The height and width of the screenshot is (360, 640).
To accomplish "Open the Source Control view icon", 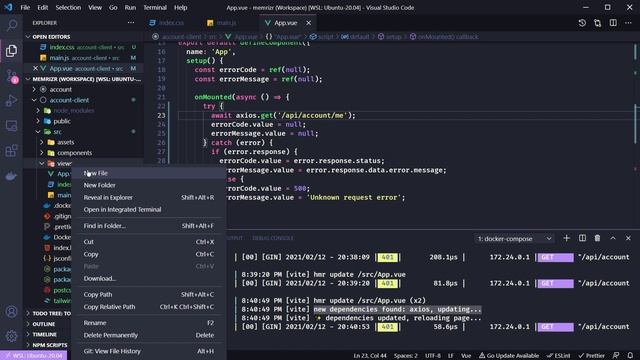I will tap(11, 76).
